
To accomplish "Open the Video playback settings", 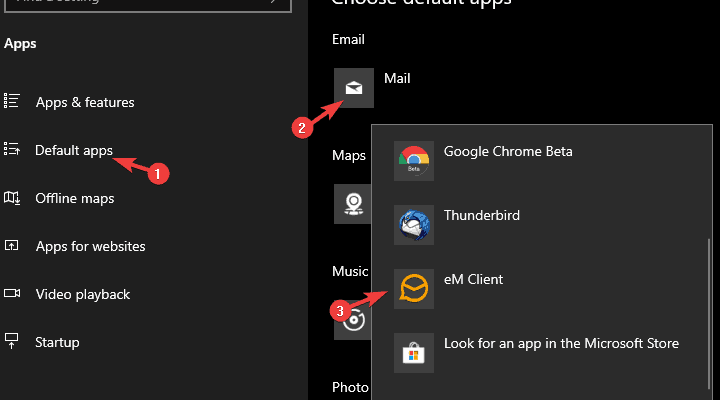I will tap(83, 294).
